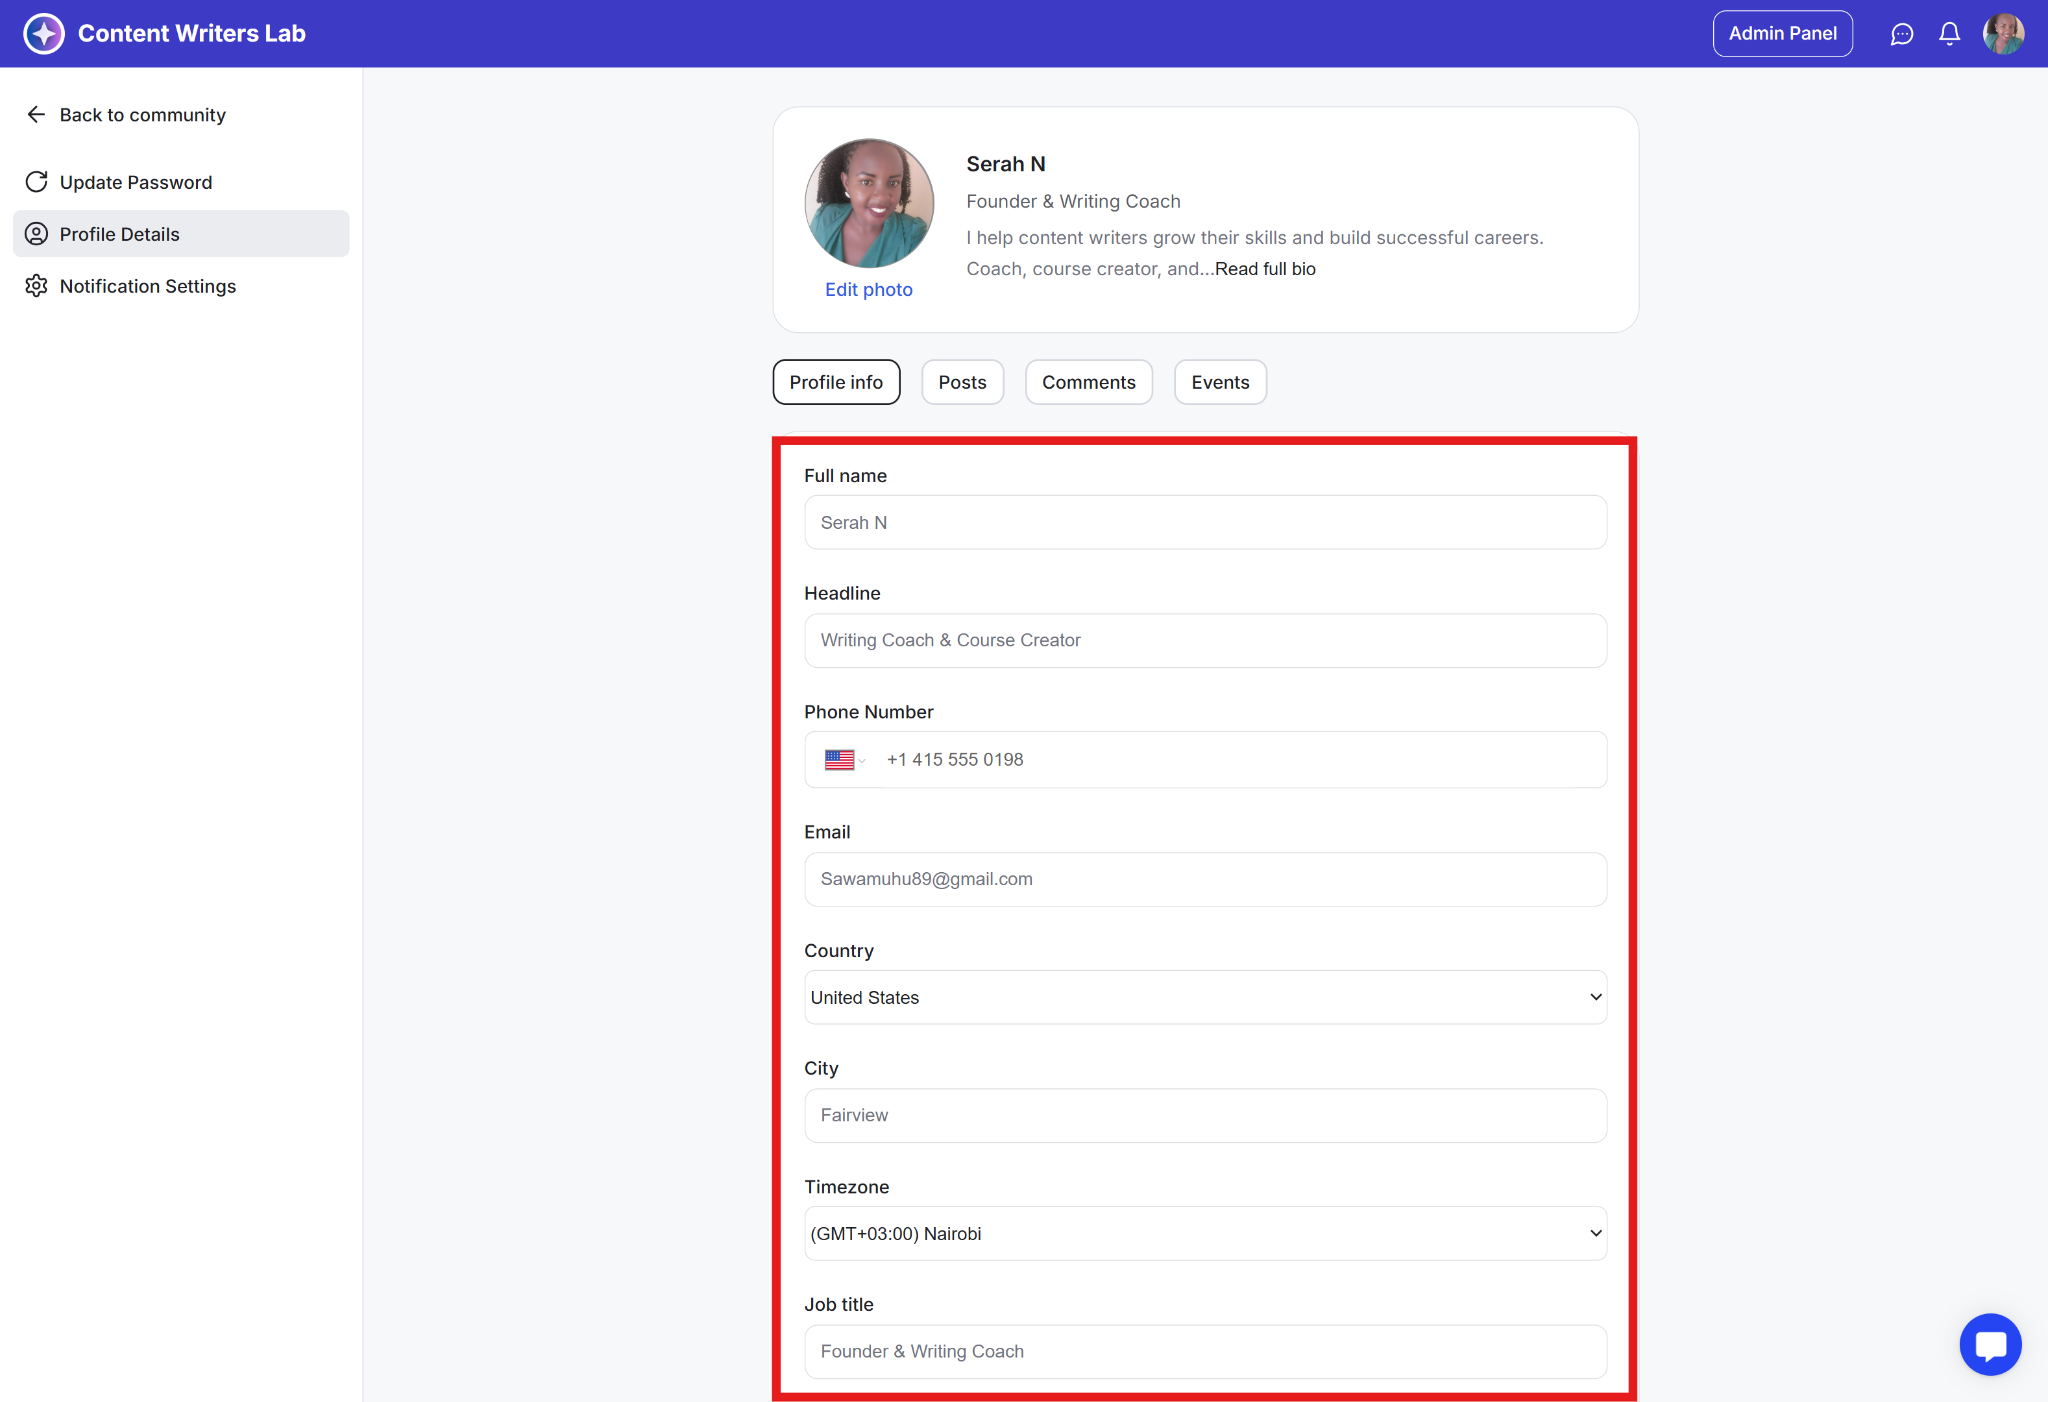Expand the Country dropdown
This screenshot has width=2048, height=1402.
pos(1205,998)
